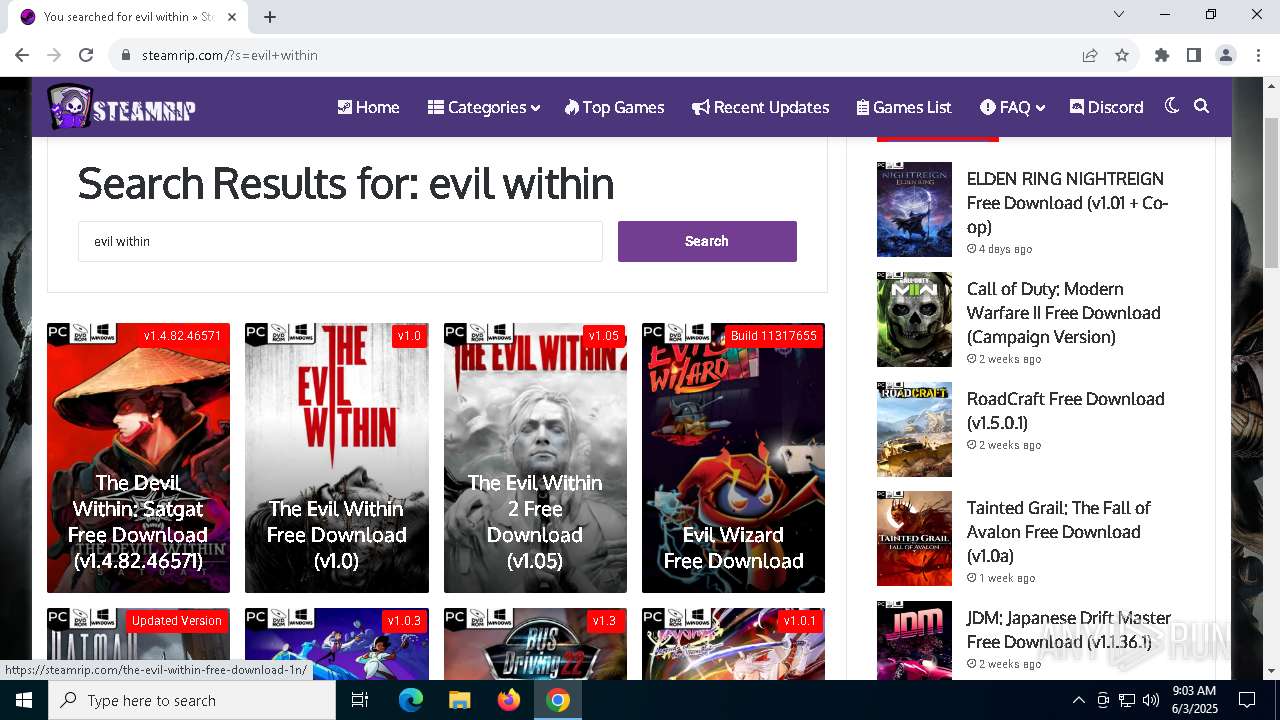Screen dimensions: 1280x720
Task: Open the site search magnifier icon
Action: (x=1202, y=106)
